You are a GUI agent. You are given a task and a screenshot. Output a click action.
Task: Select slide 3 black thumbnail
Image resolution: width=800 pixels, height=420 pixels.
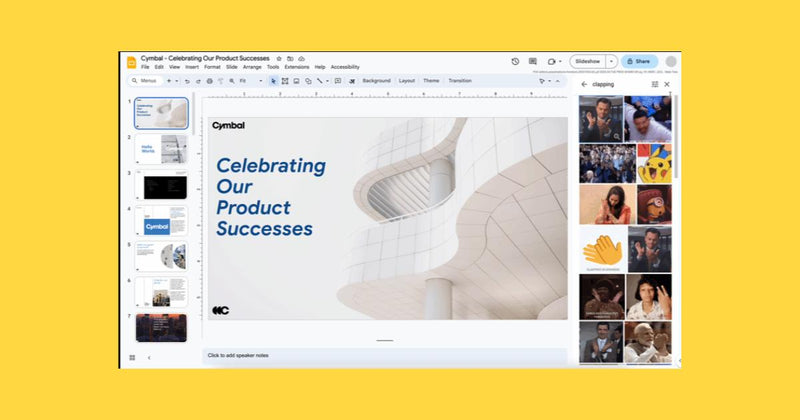(x=161, y=185)
